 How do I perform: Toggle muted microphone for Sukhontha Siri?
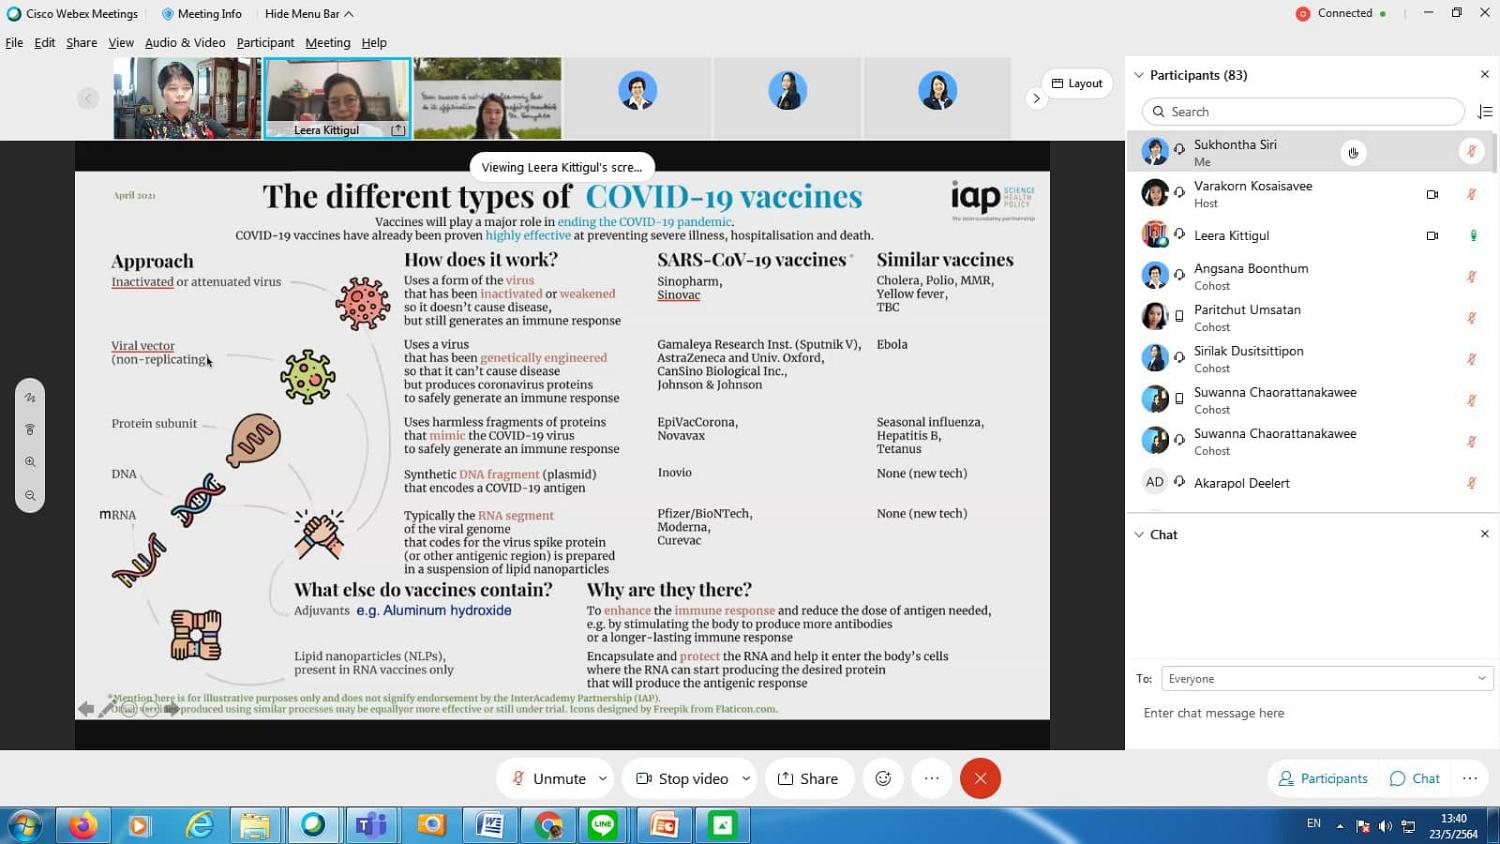[x=1472, y=152]
